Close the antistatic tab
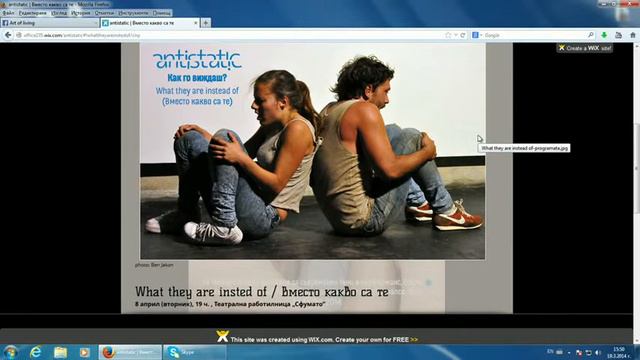Viewport: 640px width, 360px height. 196,23
